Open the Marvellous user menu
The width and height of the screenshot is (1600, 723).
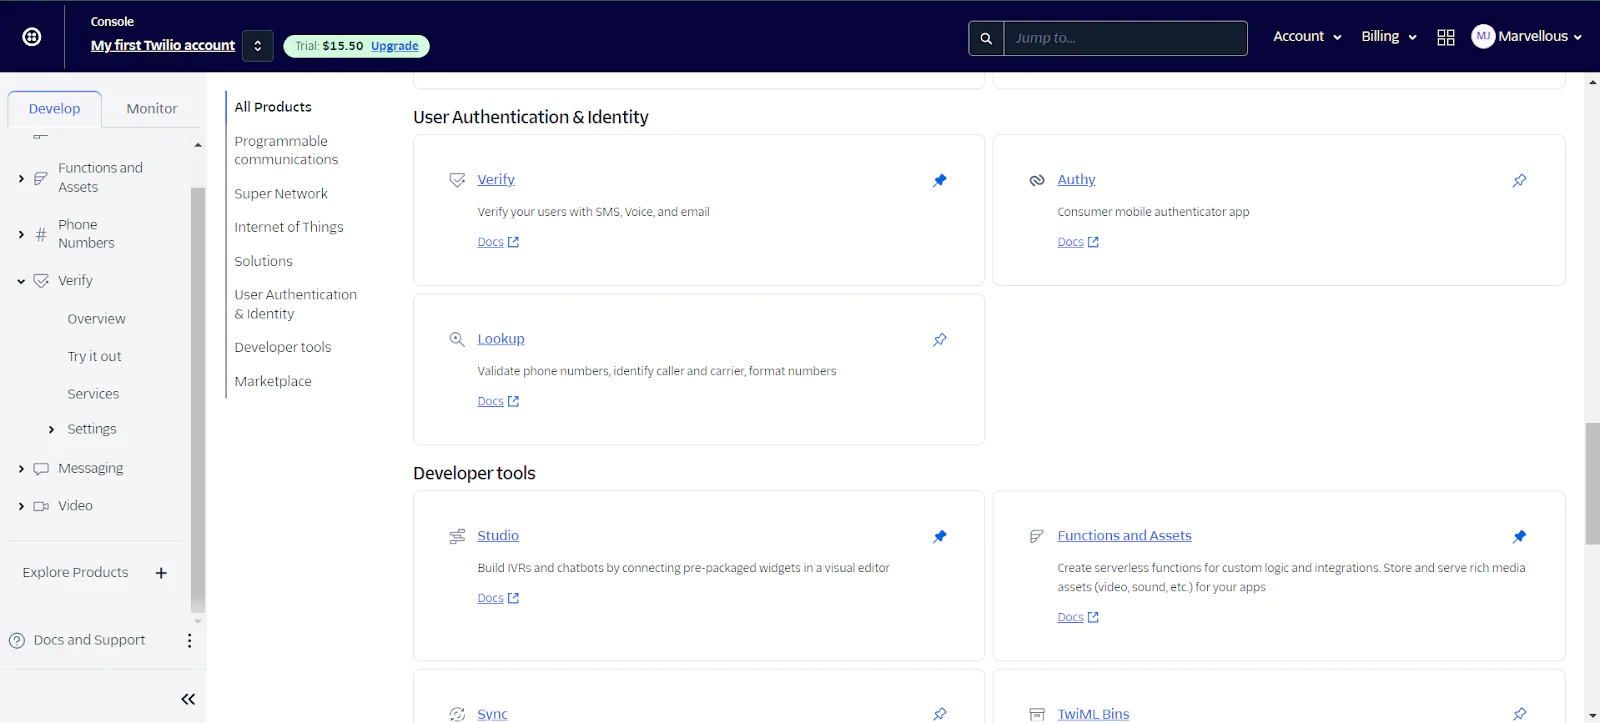pyautogui.click(x=1527, y=36)
